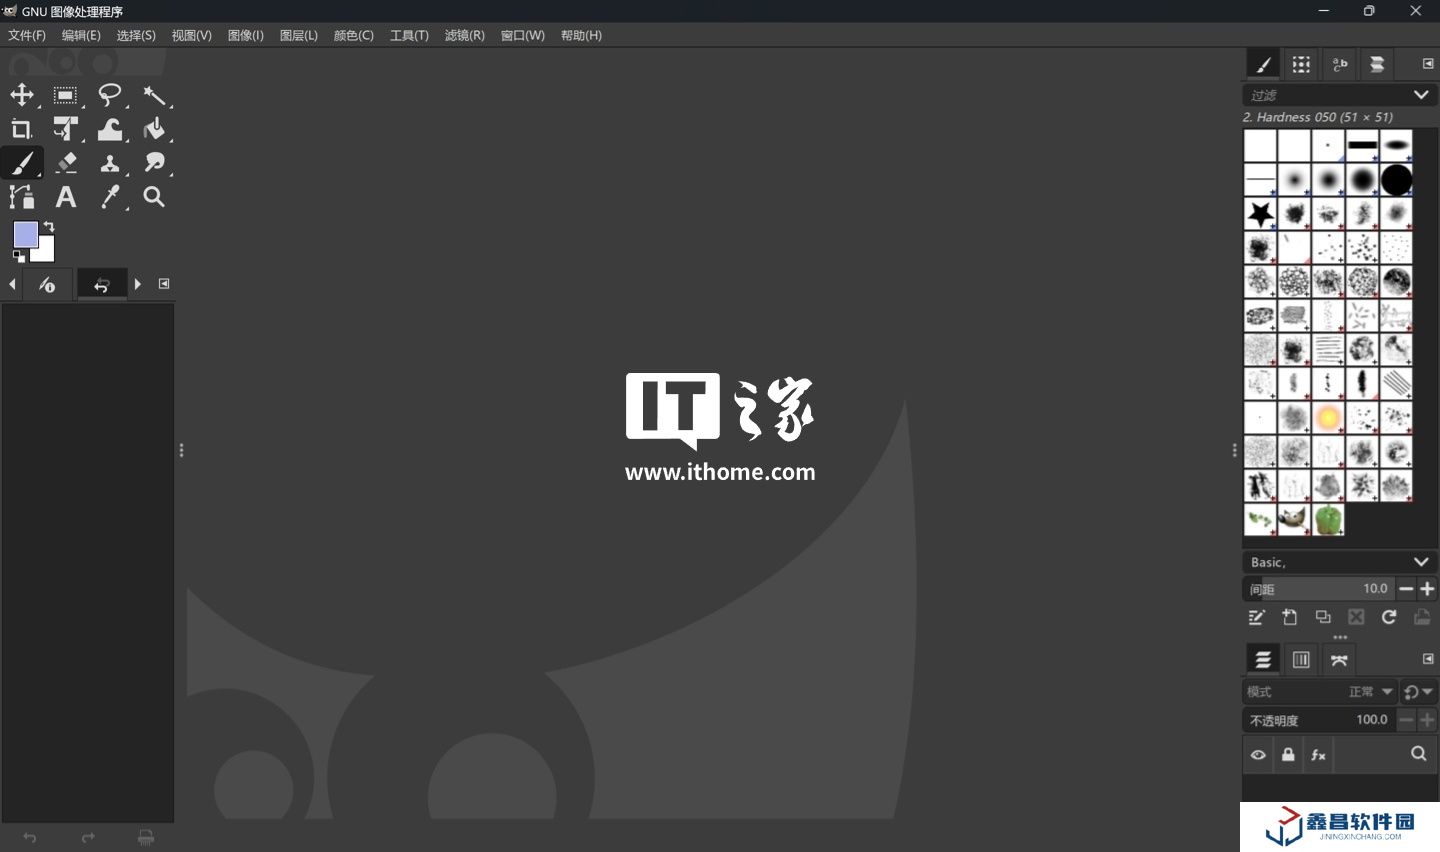The height and width of the screenshot is (852, 1440).
Task: Open the 图层(L) layer menu
Action: click(298, 35)
